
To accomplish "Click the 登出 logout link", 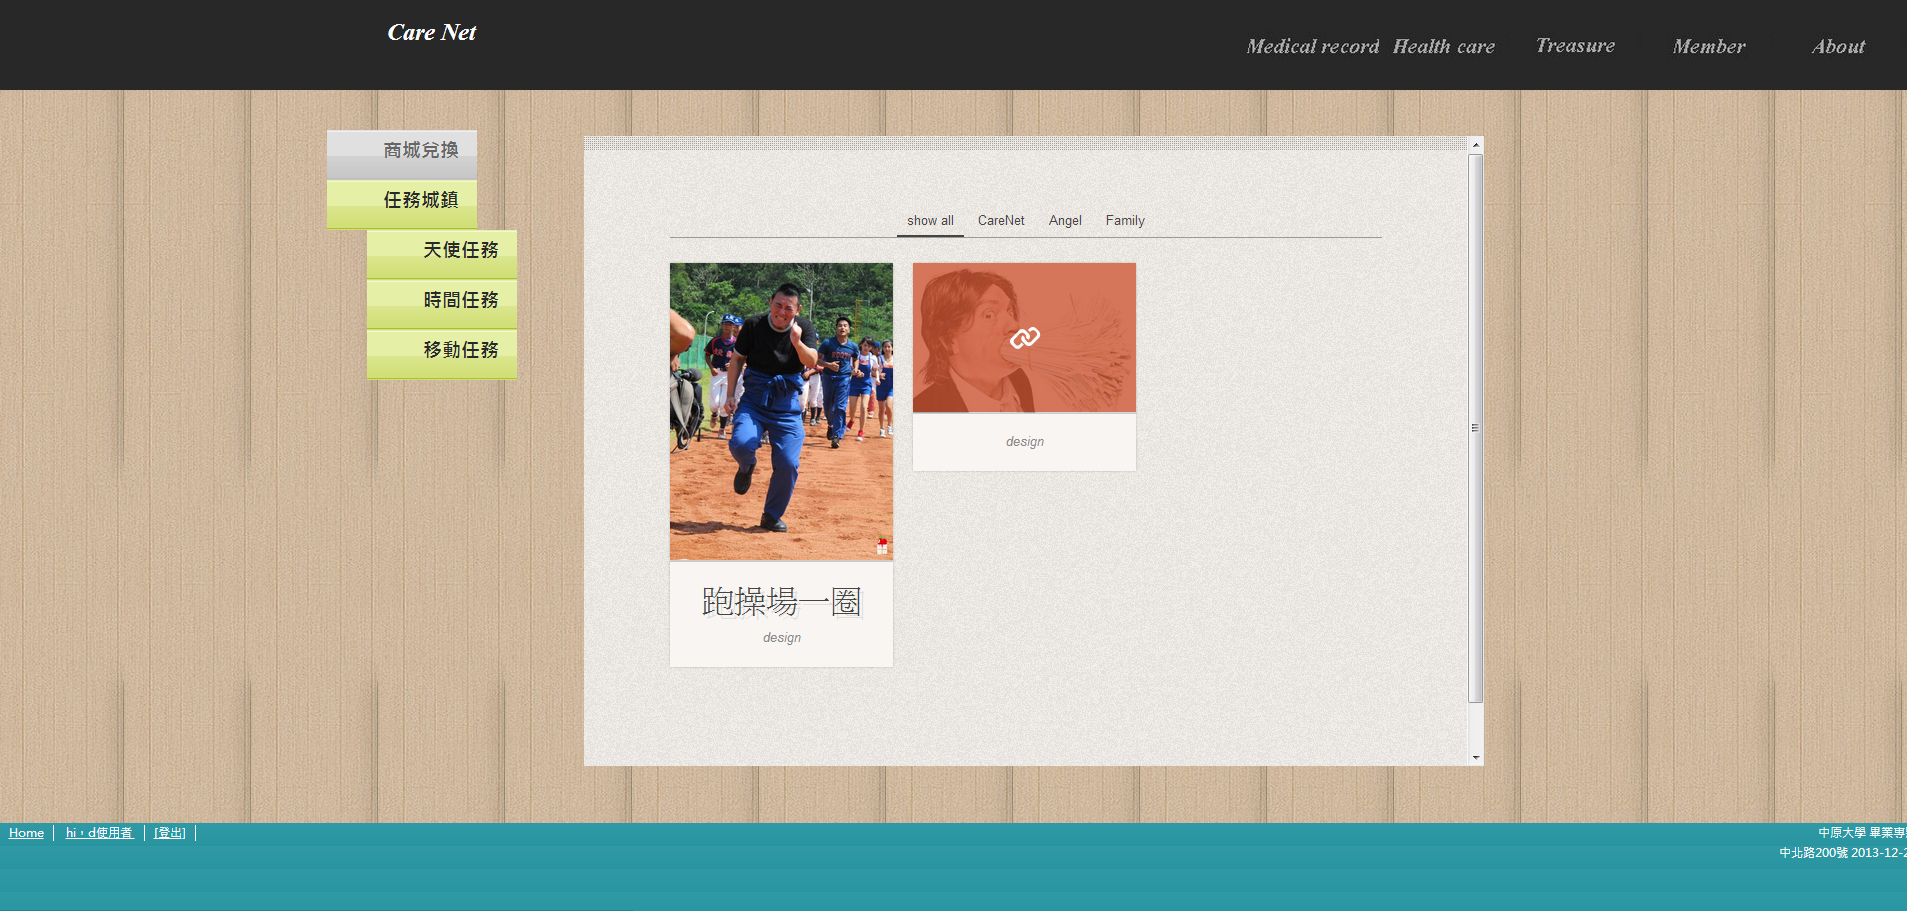I will coord(170,833).
